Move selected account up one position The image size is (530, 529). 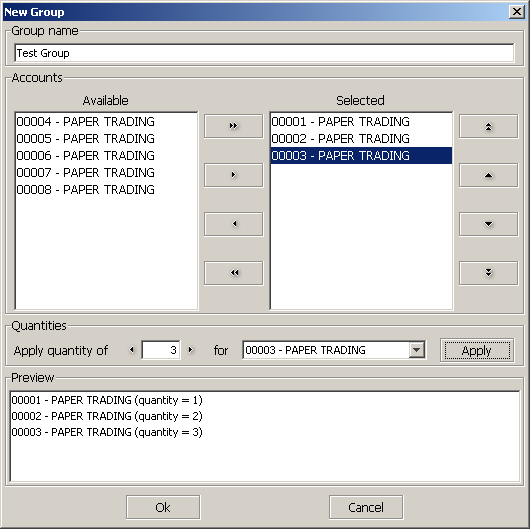[488, 175]
